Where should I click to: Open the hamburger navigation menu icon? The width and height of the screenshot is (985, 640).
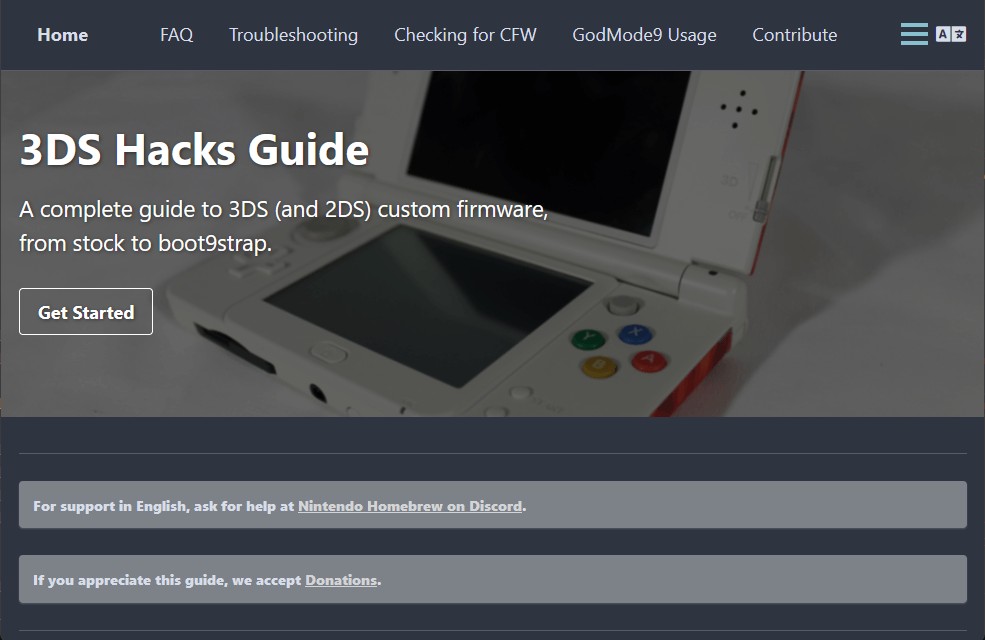coord(914,34)
